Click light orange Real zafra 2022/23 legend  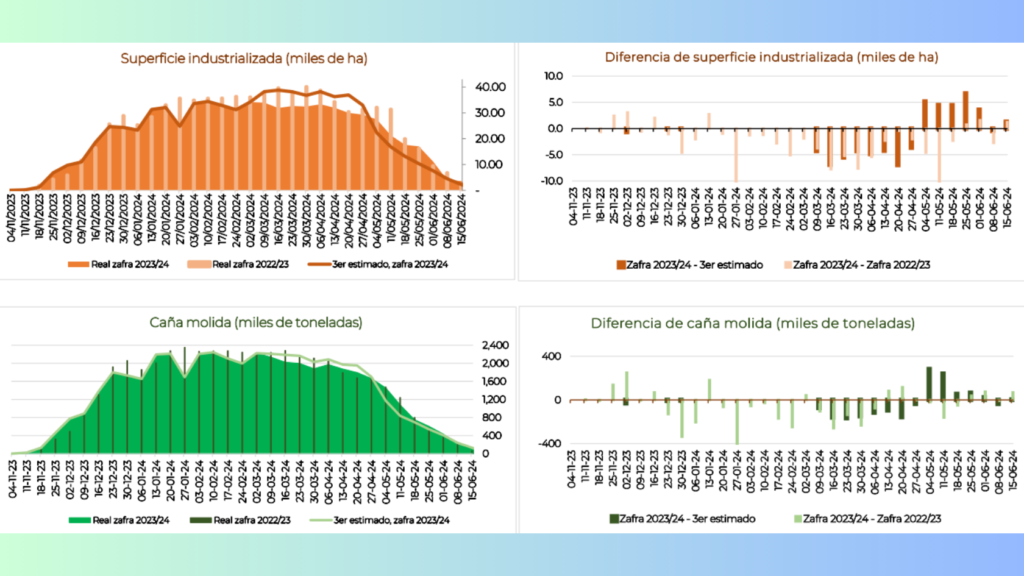point(238,264)
